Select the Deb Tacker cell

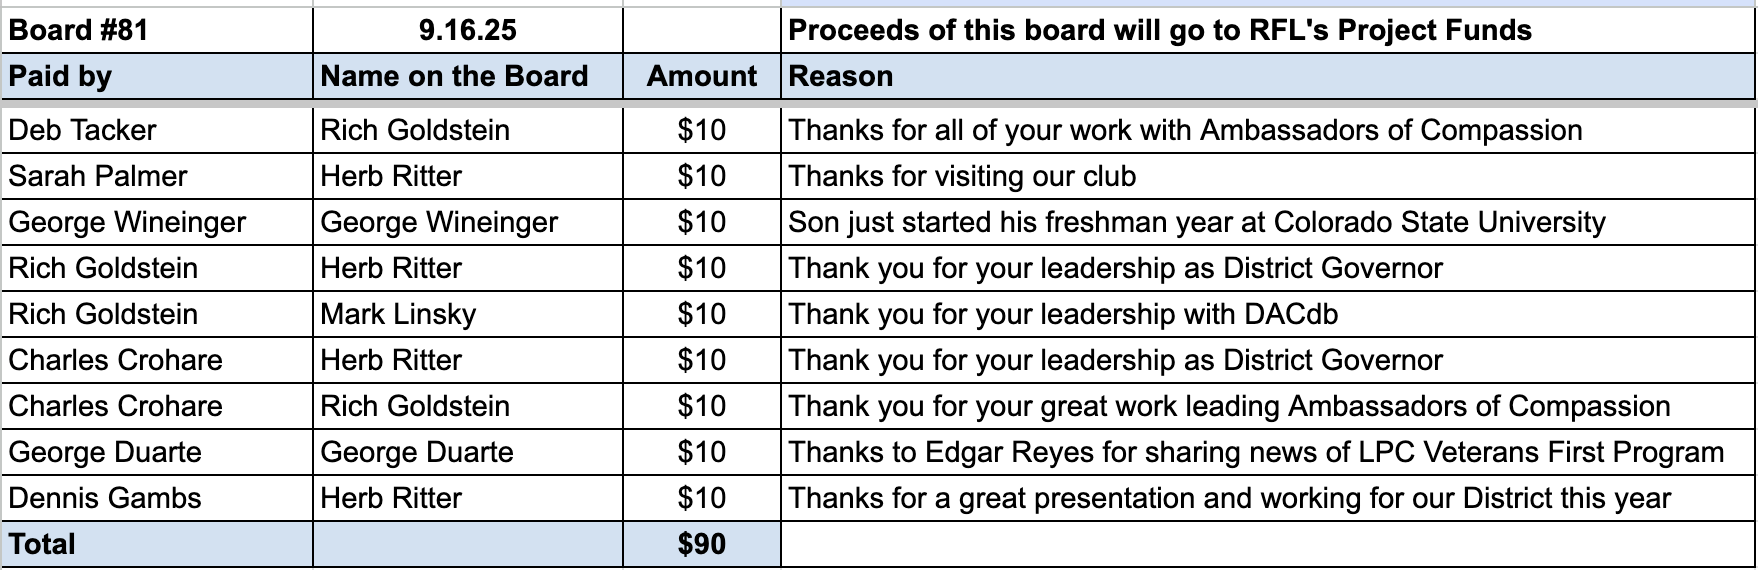[x=157, y=130]
